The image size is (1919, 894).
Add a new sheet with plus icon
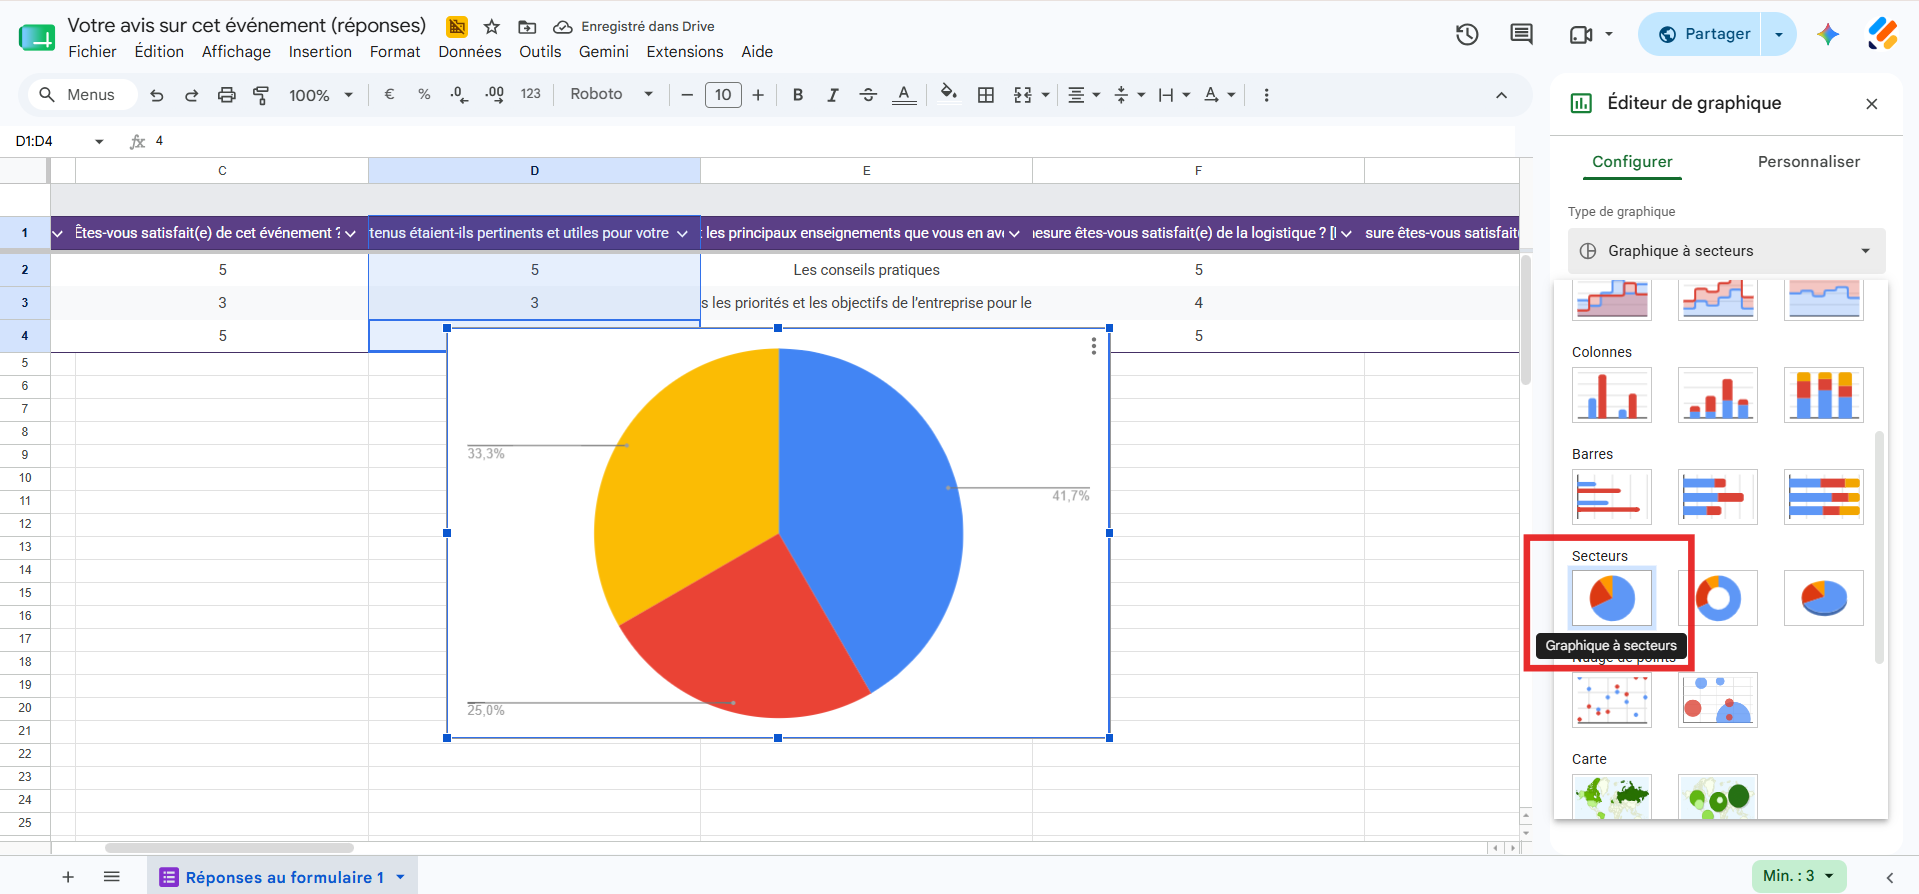[68, 877]
